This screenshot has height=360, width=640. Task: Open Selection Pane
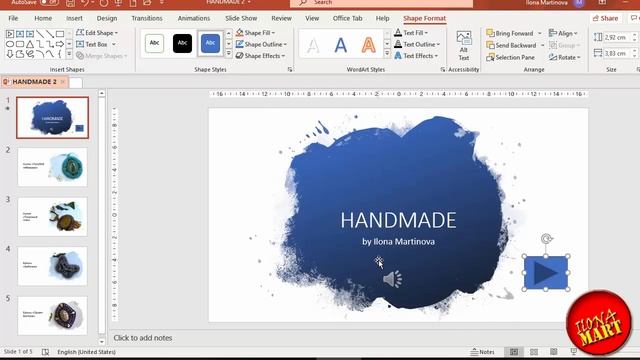click(x=510, y=57)
